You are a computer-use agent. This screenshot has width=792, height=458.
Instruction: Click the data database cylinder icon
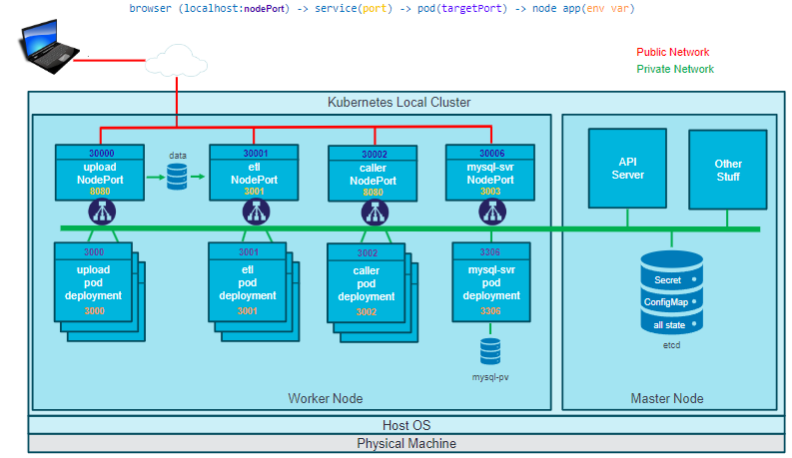(177, 177)
